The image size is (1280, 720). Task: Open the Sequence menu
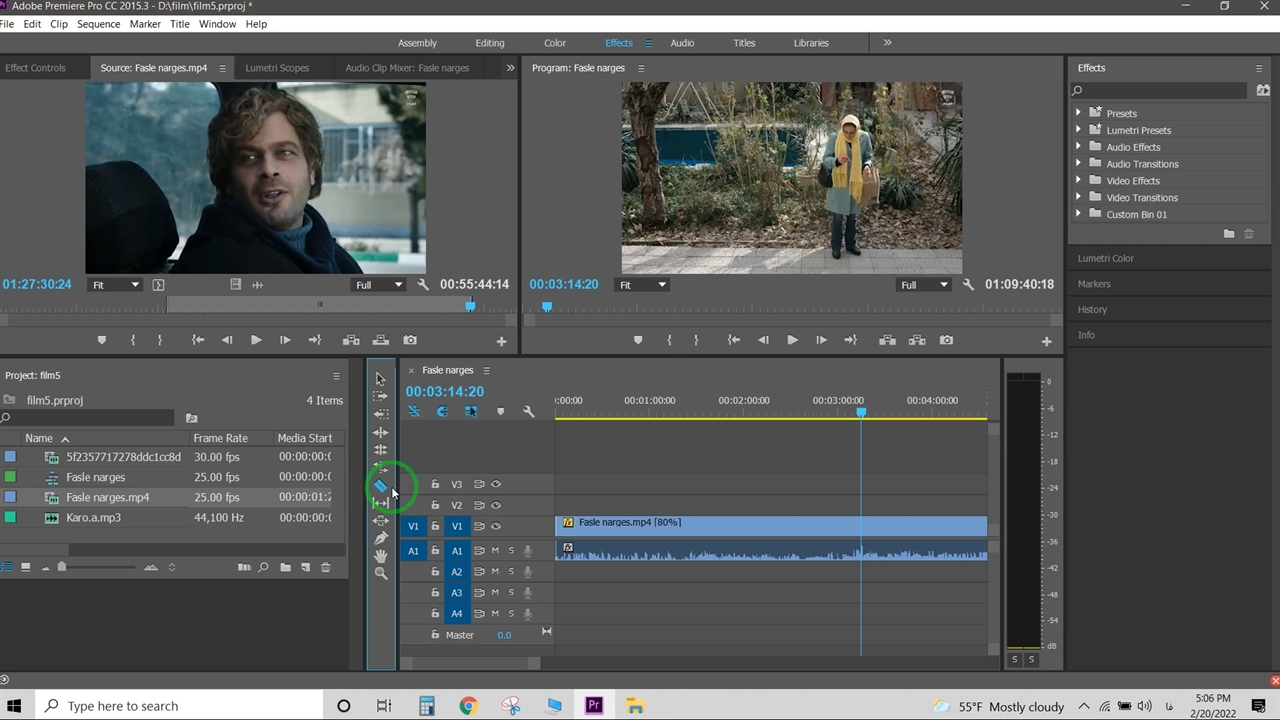tap(98, 24)
